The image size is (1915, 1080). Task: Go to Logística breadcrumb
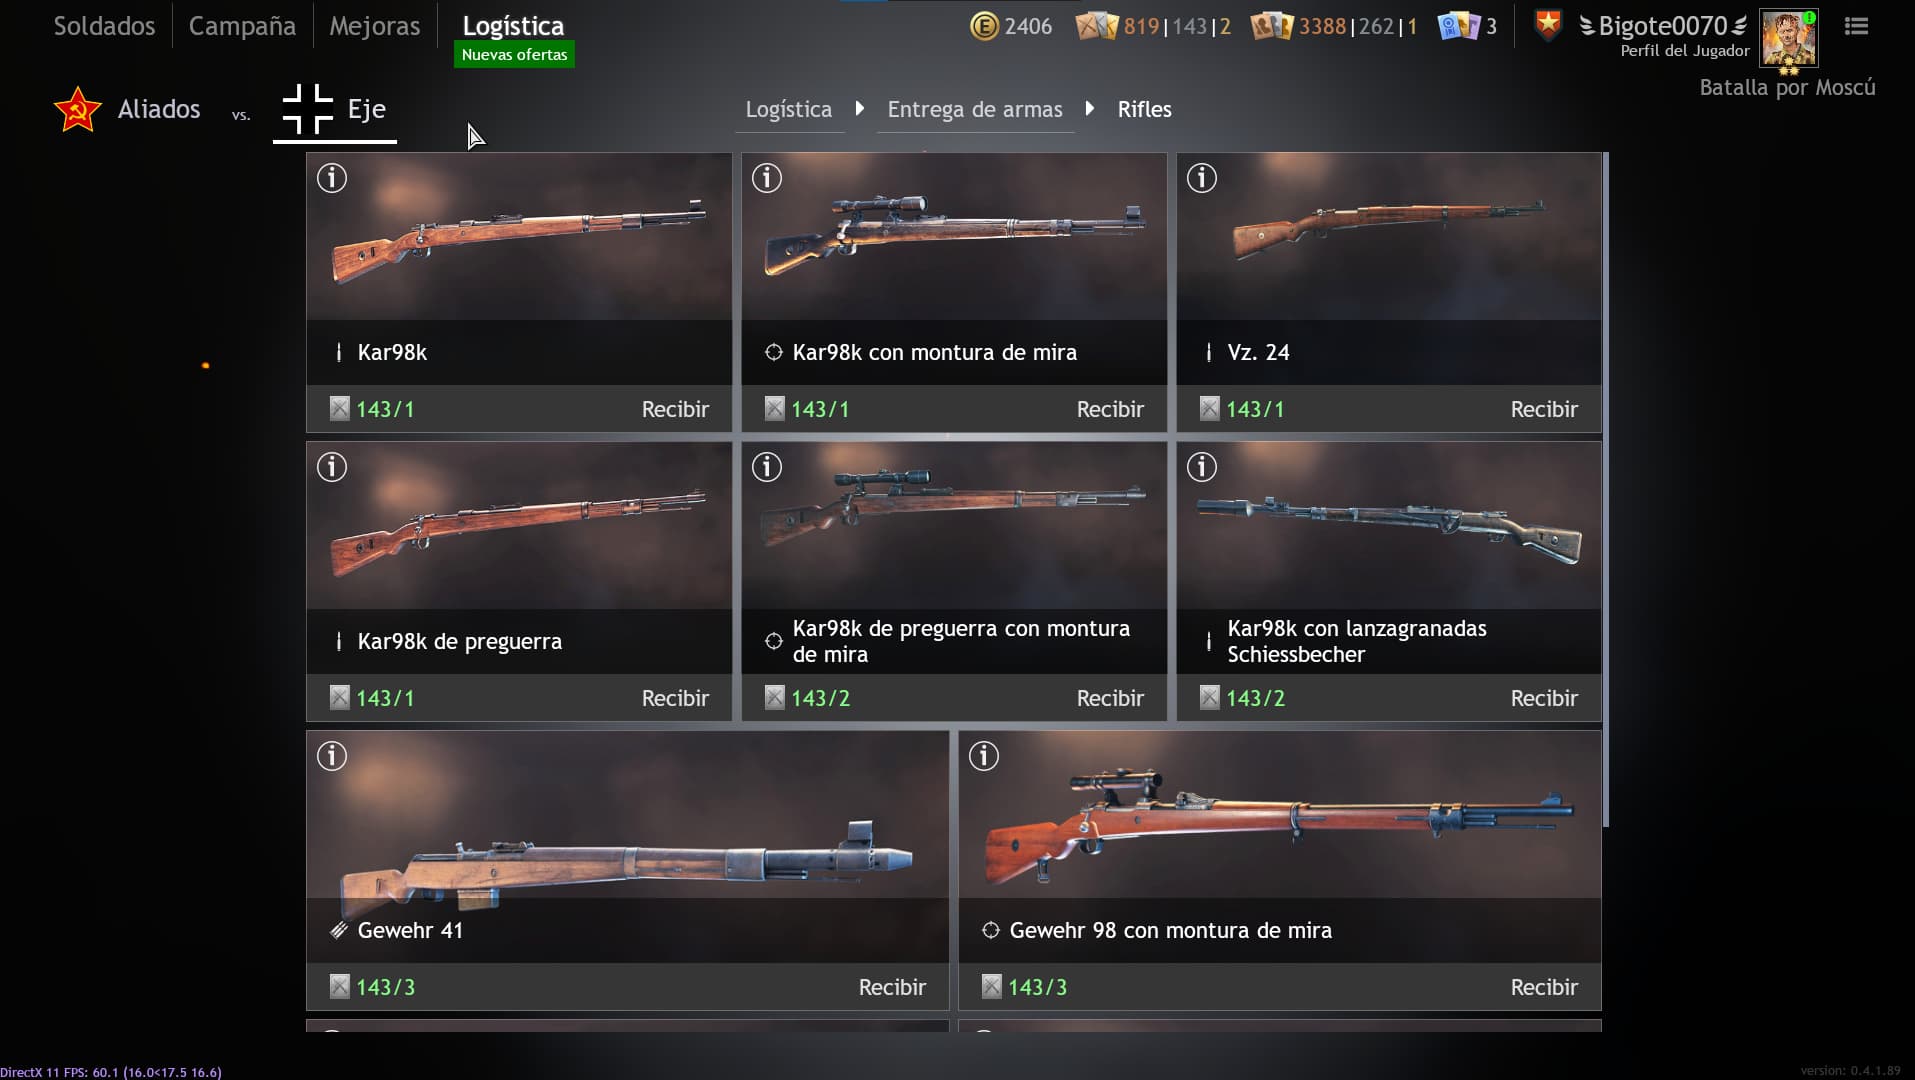pos(789,109)
